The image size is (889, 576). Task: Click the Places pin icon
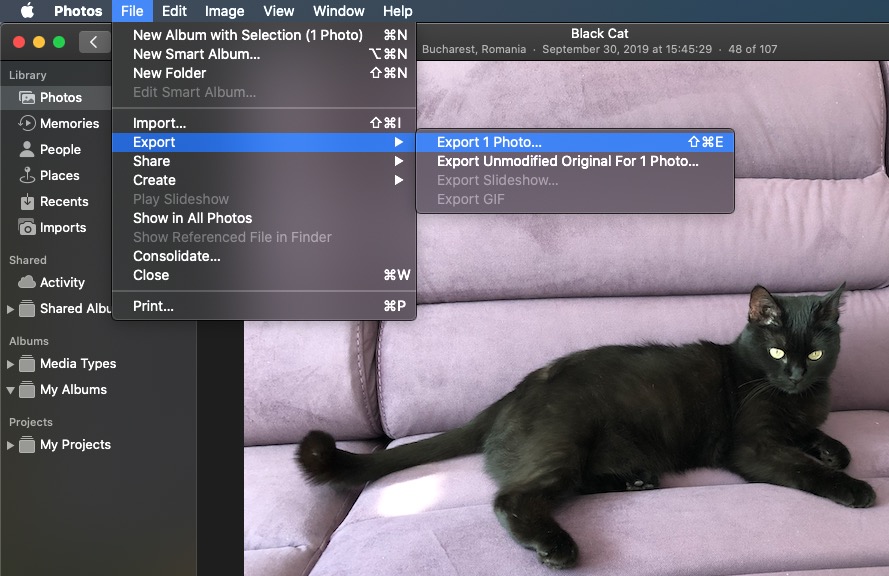click(27, 176)
